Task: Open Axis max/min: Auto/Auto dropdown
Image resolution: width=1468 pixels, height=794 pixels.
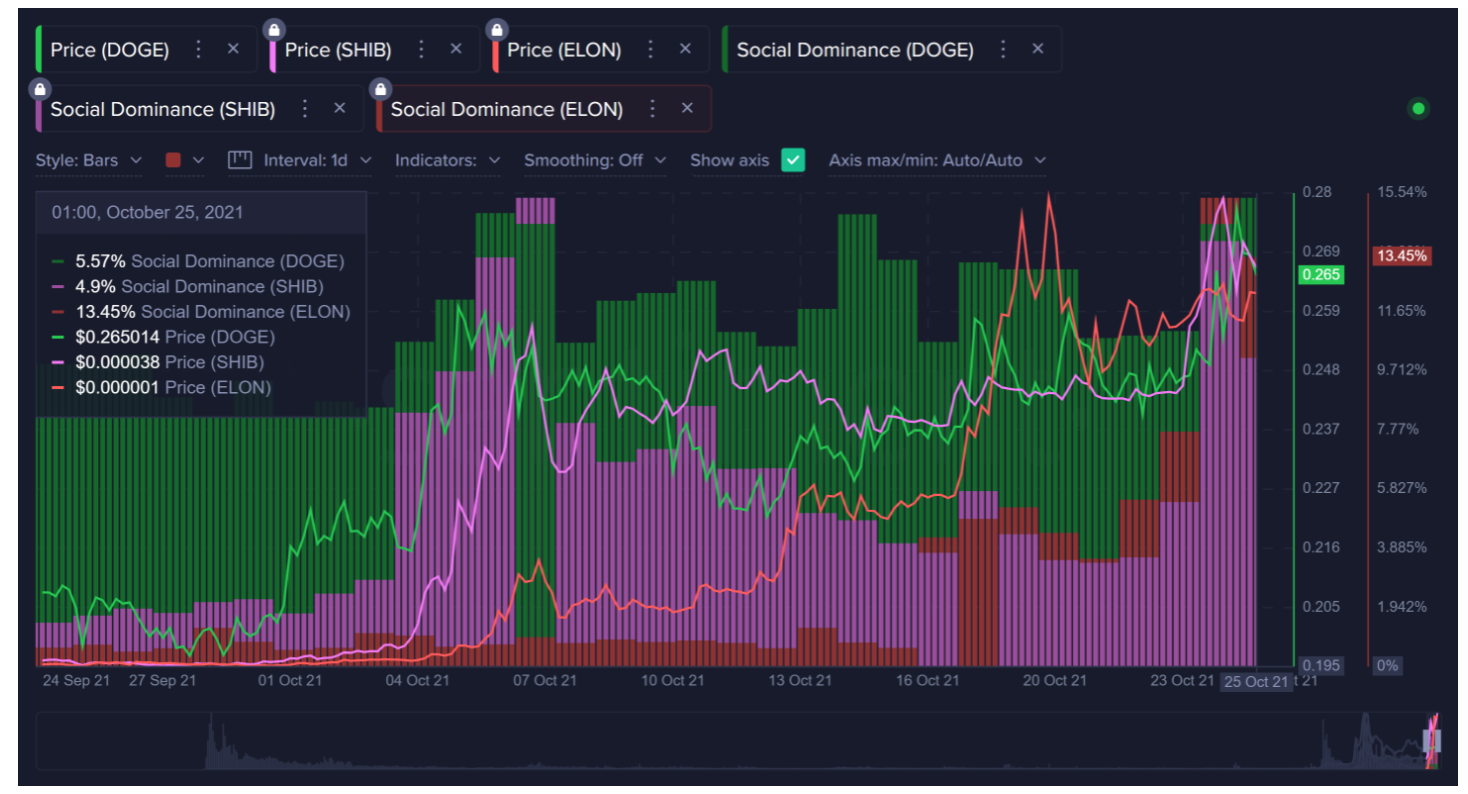Action: tap(937, 160)
